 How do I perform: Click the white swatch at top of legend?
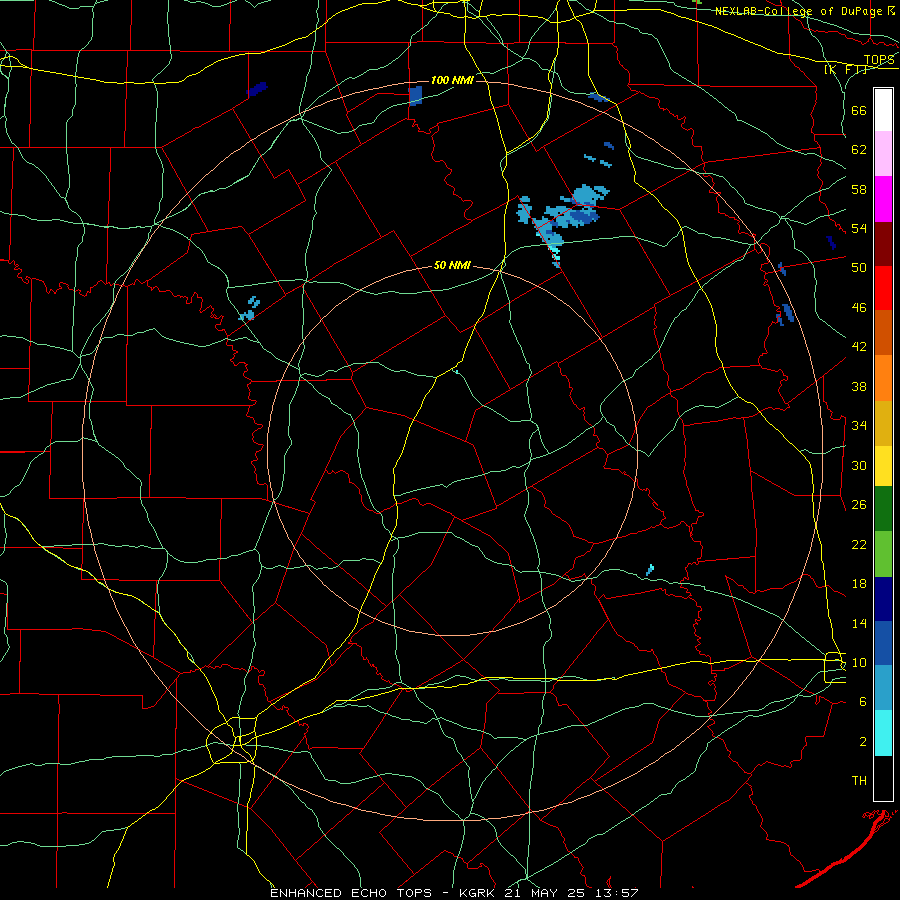(883, 110)
